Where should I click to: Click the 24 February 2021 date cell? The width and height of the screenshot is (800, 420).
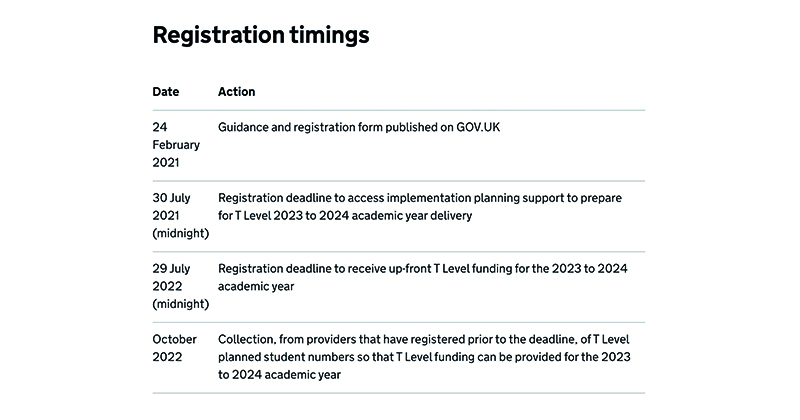tap(176, 145)
